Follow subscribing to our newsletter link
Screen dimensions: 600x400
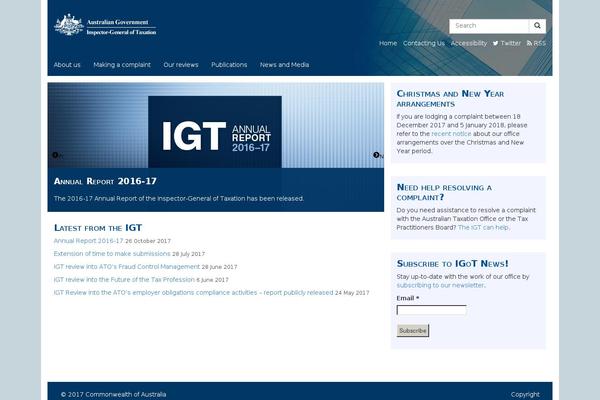[x=440, y=286]
